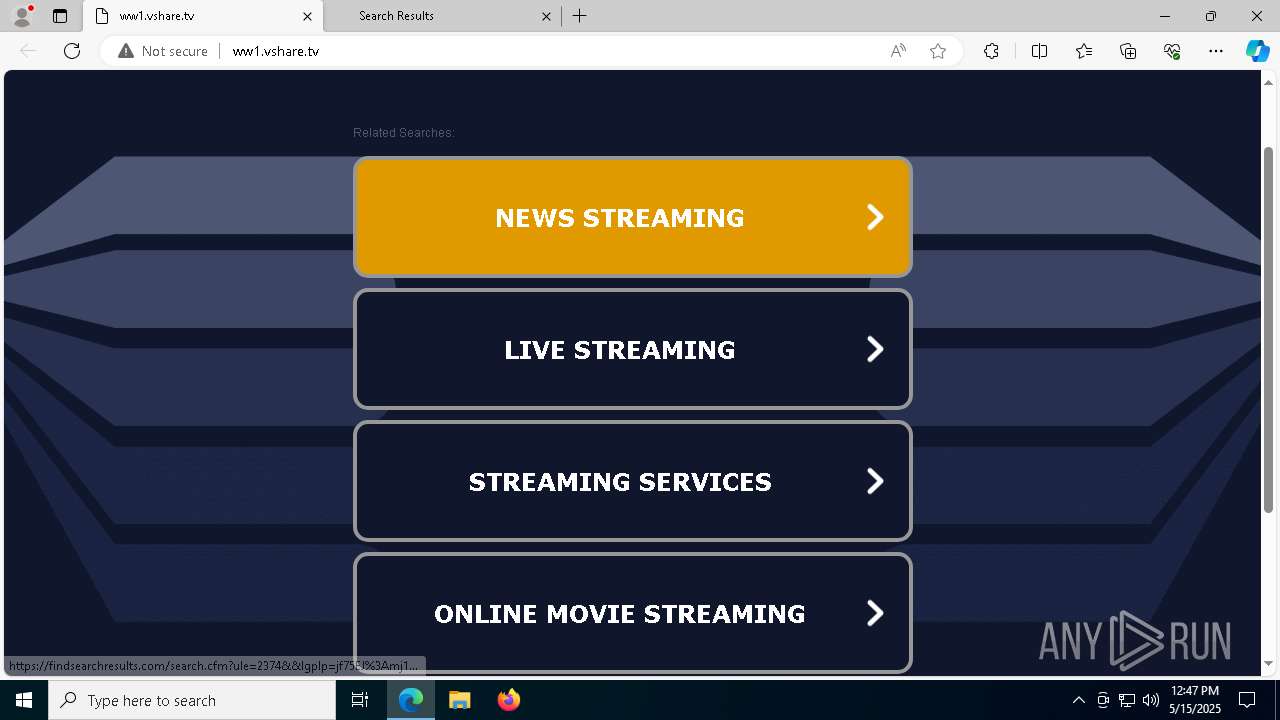Viewport: 1280px width, 720px height.
Task: Close the Search Results tab
Action: 546,16
